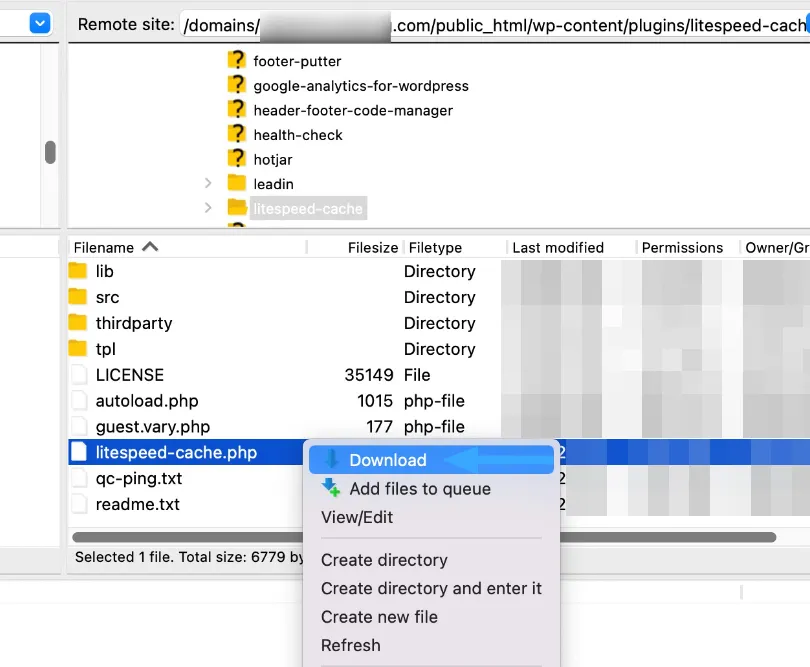810x667 pixels.
Task: Click the footer-putter unknown folder icon
Action: point(237,60)
